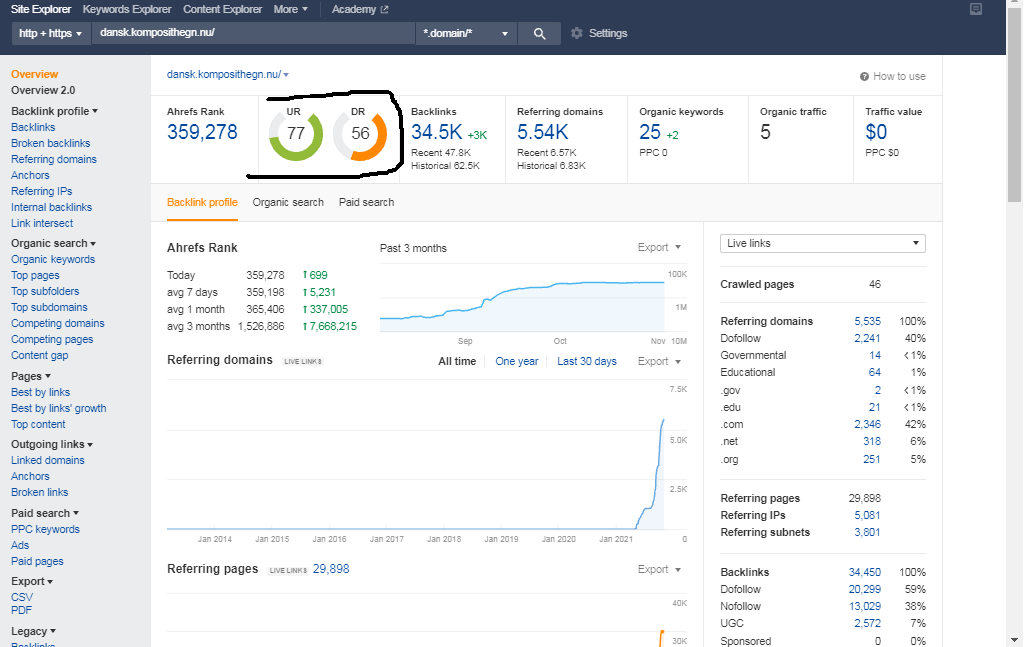Image resolution: width=1024 pixels, height=647 pixels.
Task: Click the search magnifier icon
Action: (539, 33)
